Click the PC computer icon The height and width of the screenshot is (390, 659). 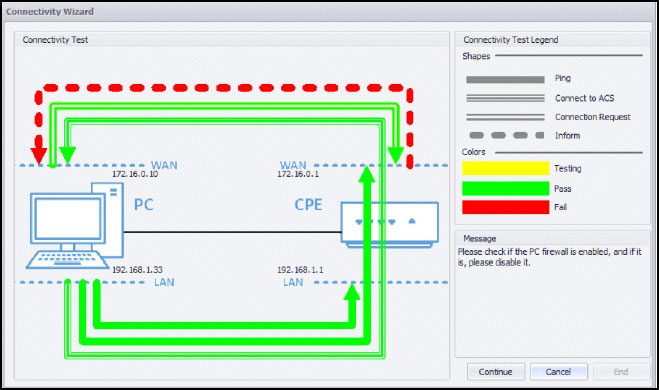click(x=76, y=225)
